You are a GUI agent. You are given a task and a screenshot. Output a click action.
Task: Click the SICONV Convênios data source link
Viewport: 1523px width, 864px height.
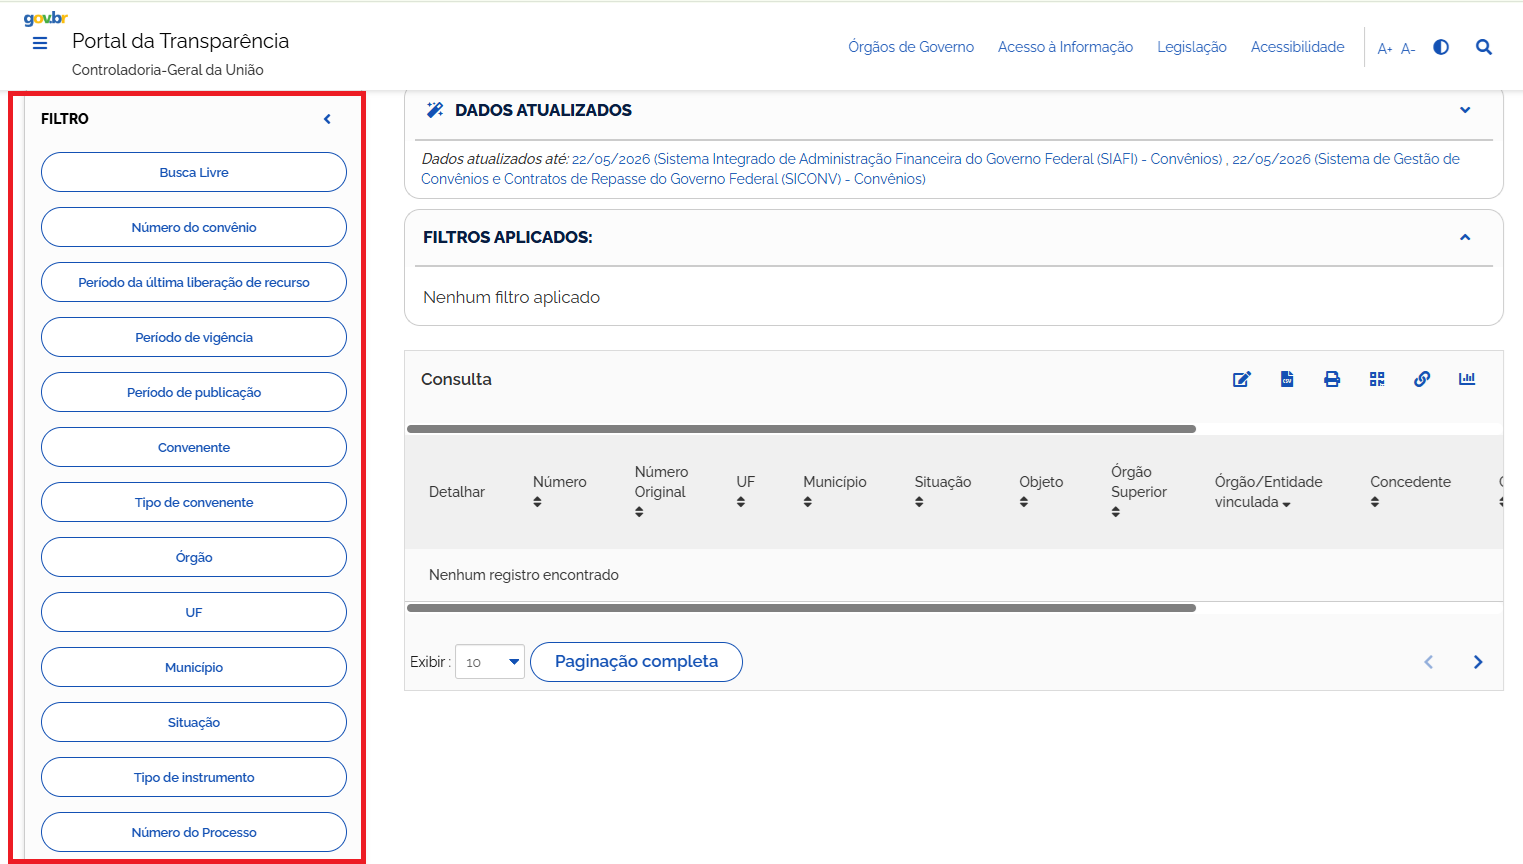(x=940, y=169)
